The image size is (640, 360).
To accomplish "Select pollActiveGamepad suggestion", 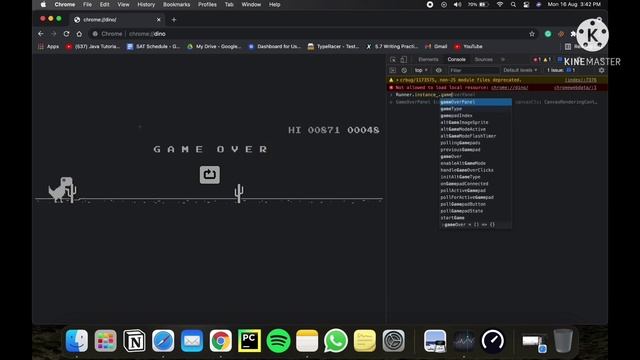I will 476,191.
